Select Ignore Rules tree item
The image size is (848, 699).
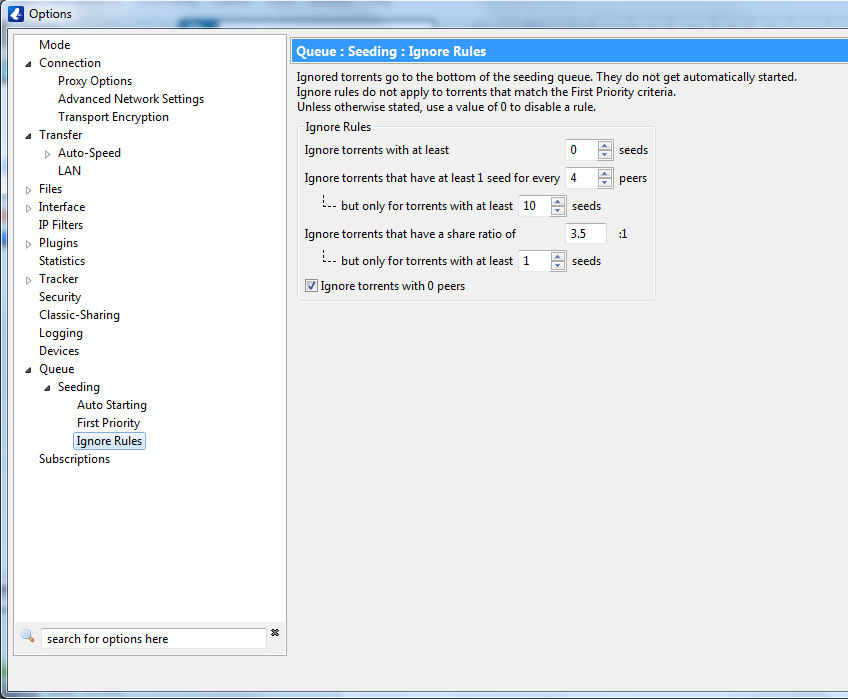point(109,441)
